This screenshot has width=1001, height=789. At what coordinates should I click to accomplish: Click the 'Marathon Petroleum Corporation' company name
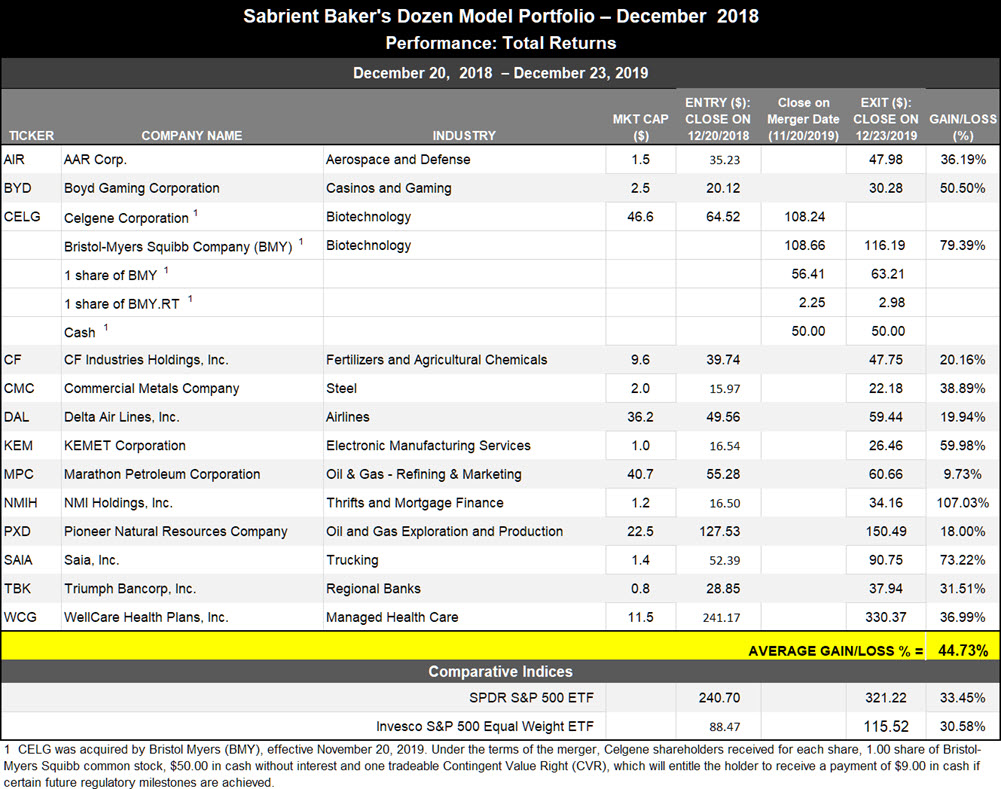[x=162, y=474]
